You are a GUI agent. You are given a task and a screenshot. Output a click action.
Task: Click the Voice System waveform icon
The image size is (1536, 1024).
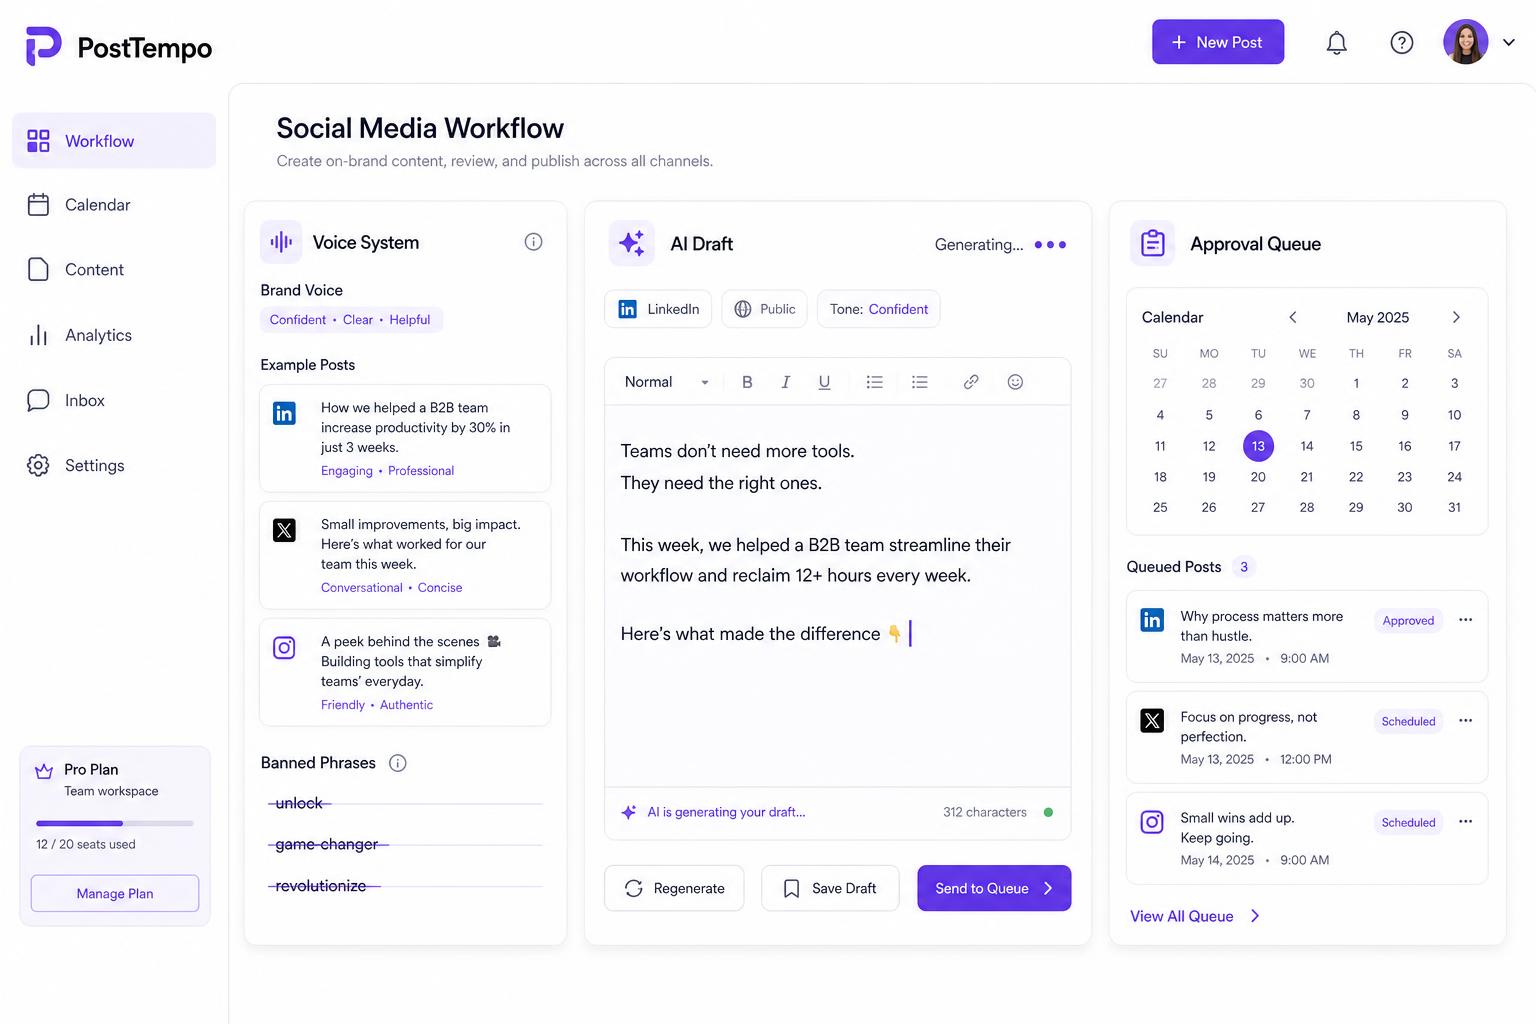tap(281, 241)
